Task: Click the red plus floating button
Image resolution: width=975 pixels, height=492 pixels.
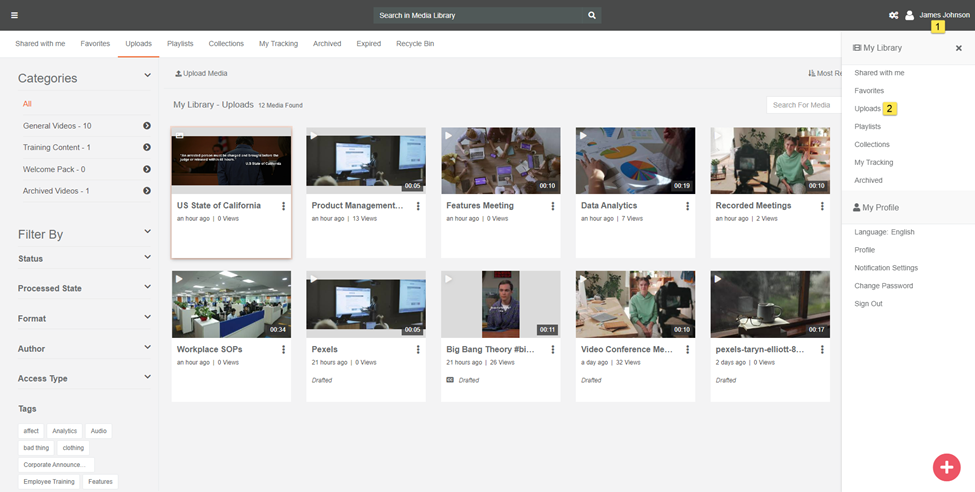Action: (946, 467)
